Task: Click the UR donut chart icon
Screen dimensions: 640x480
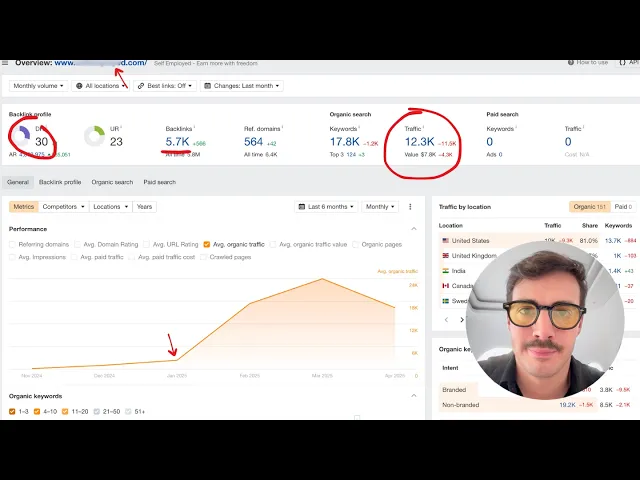Action: 94,136
